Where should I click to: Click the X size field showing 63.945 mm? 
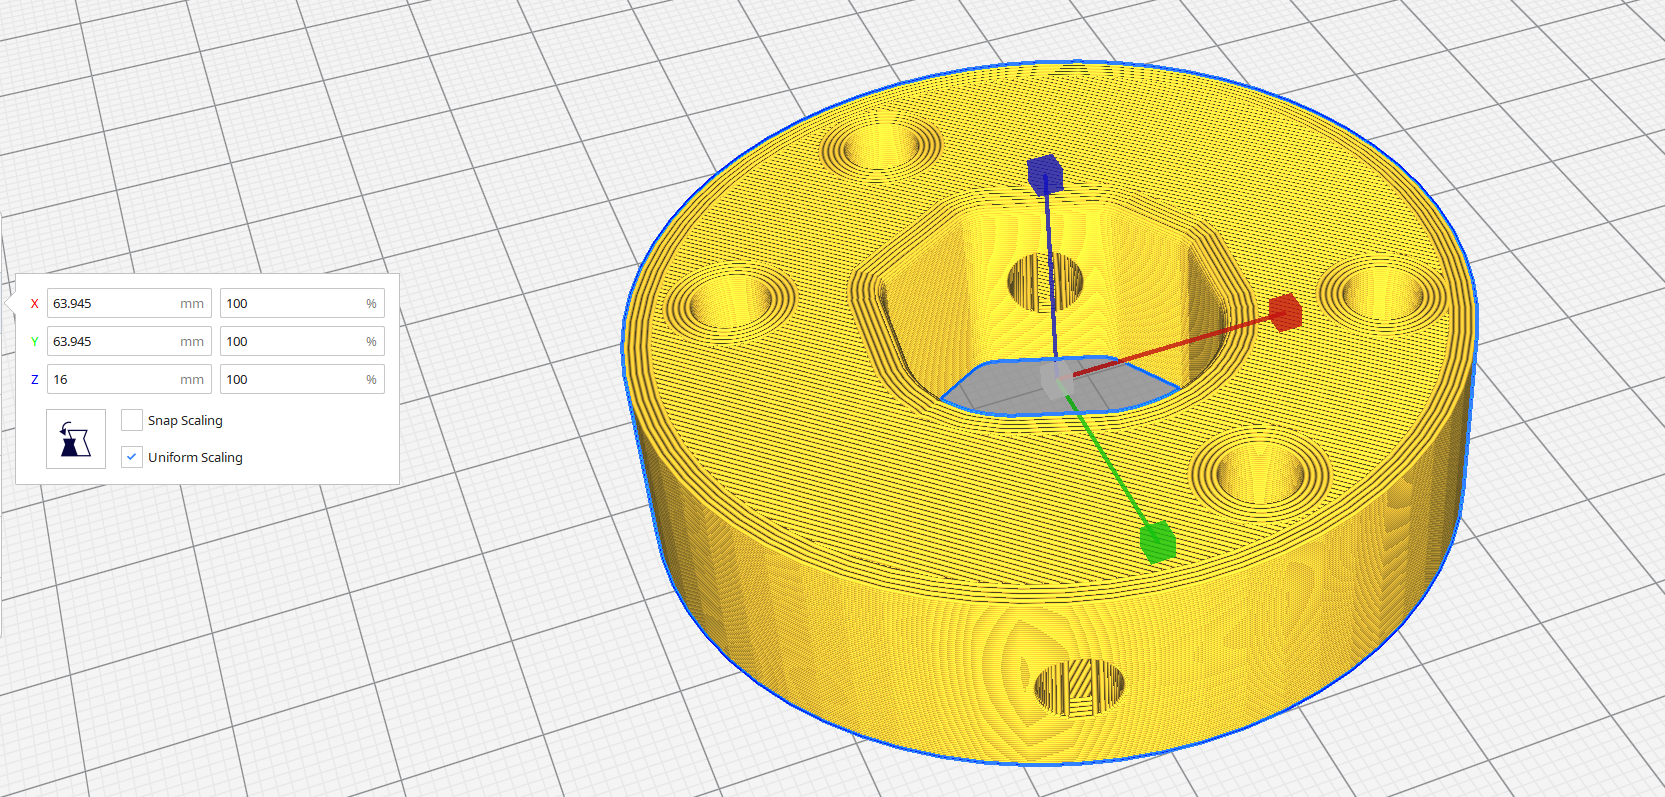point(112,304)
